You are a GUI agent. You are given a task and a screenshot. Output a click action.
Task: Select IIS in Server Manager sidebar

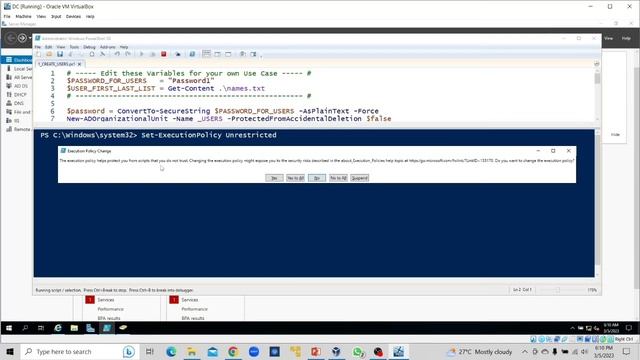point(18,120)
